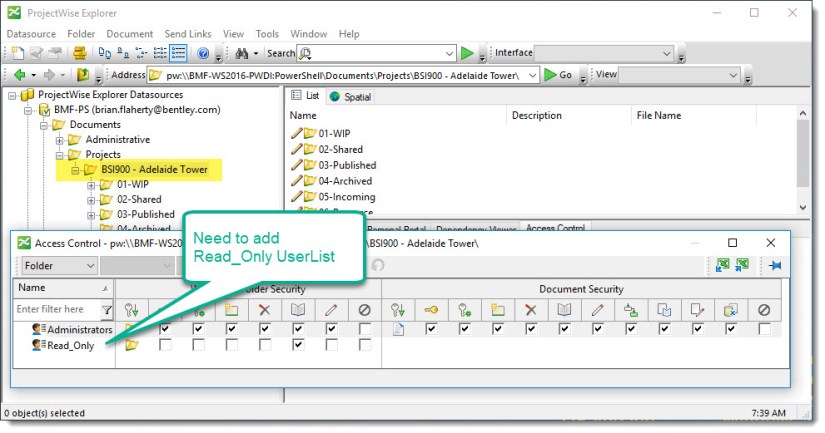Click Folder Security Write pencil icon
The width and height of the screenshot is (825, 433).
[x=331, y=310]
